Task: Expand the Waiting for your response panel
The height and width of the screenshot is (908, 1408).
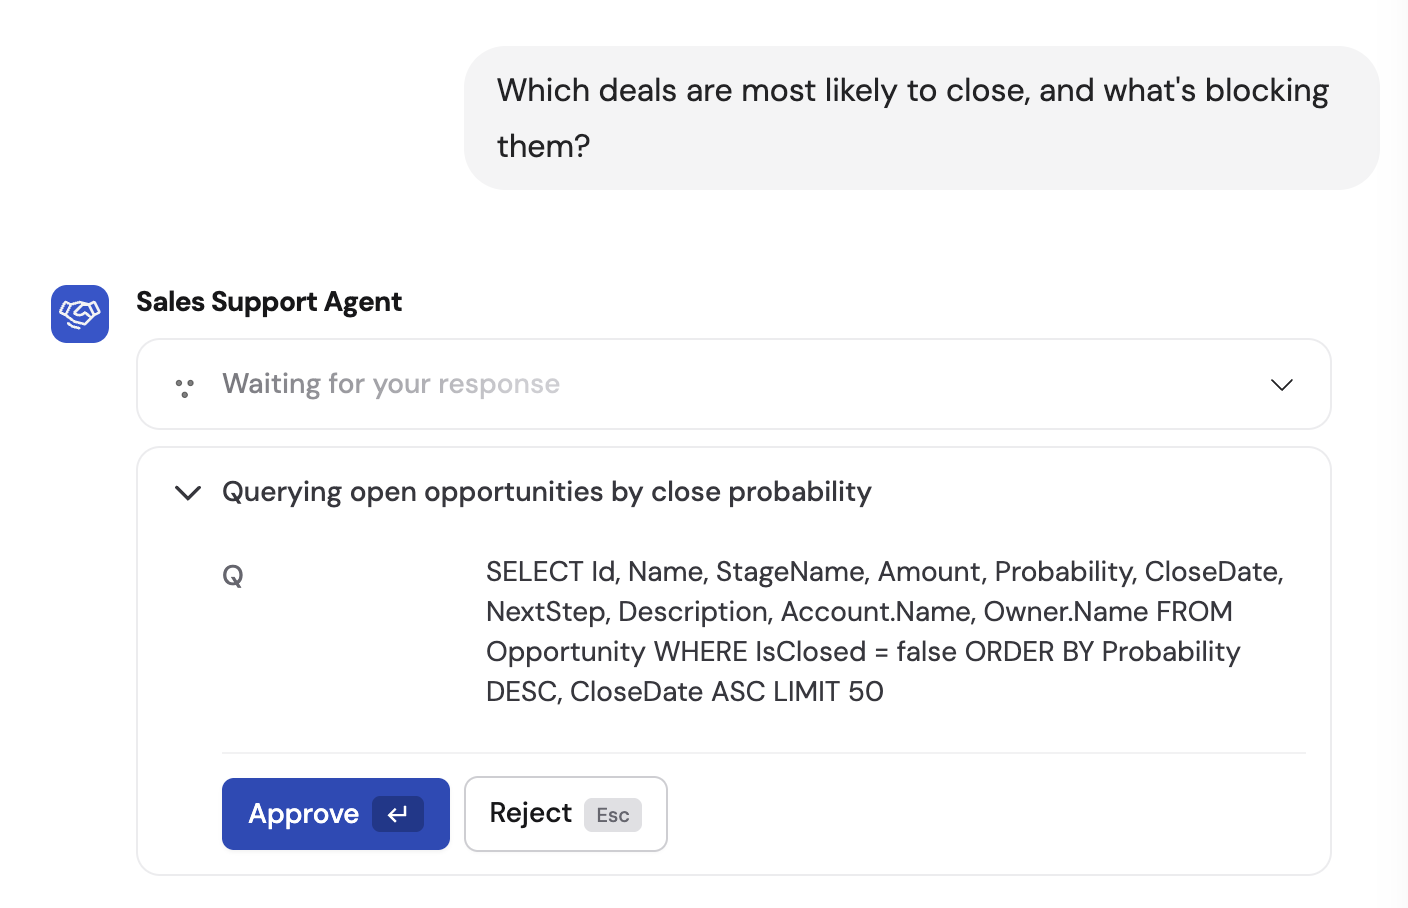Action: click(x=1281, y=384)
